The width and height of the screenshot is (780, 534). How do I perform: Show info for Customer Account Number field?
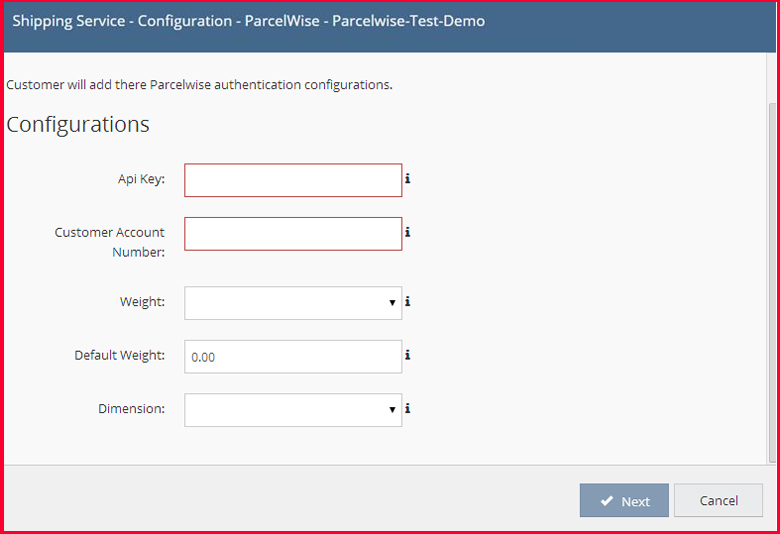pos(407,232)
